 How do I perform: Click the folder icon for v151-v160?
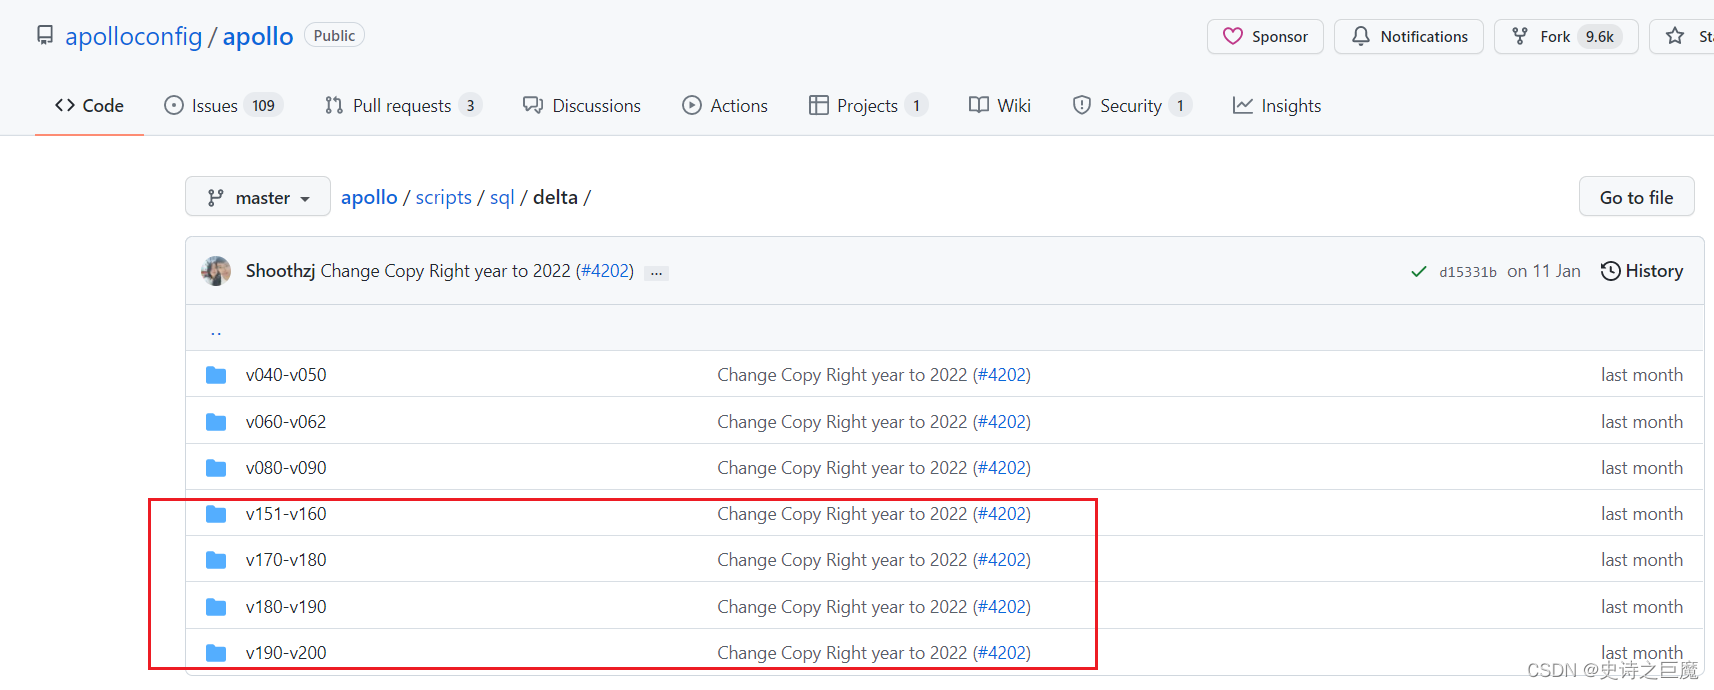click(x=216, y=514)
